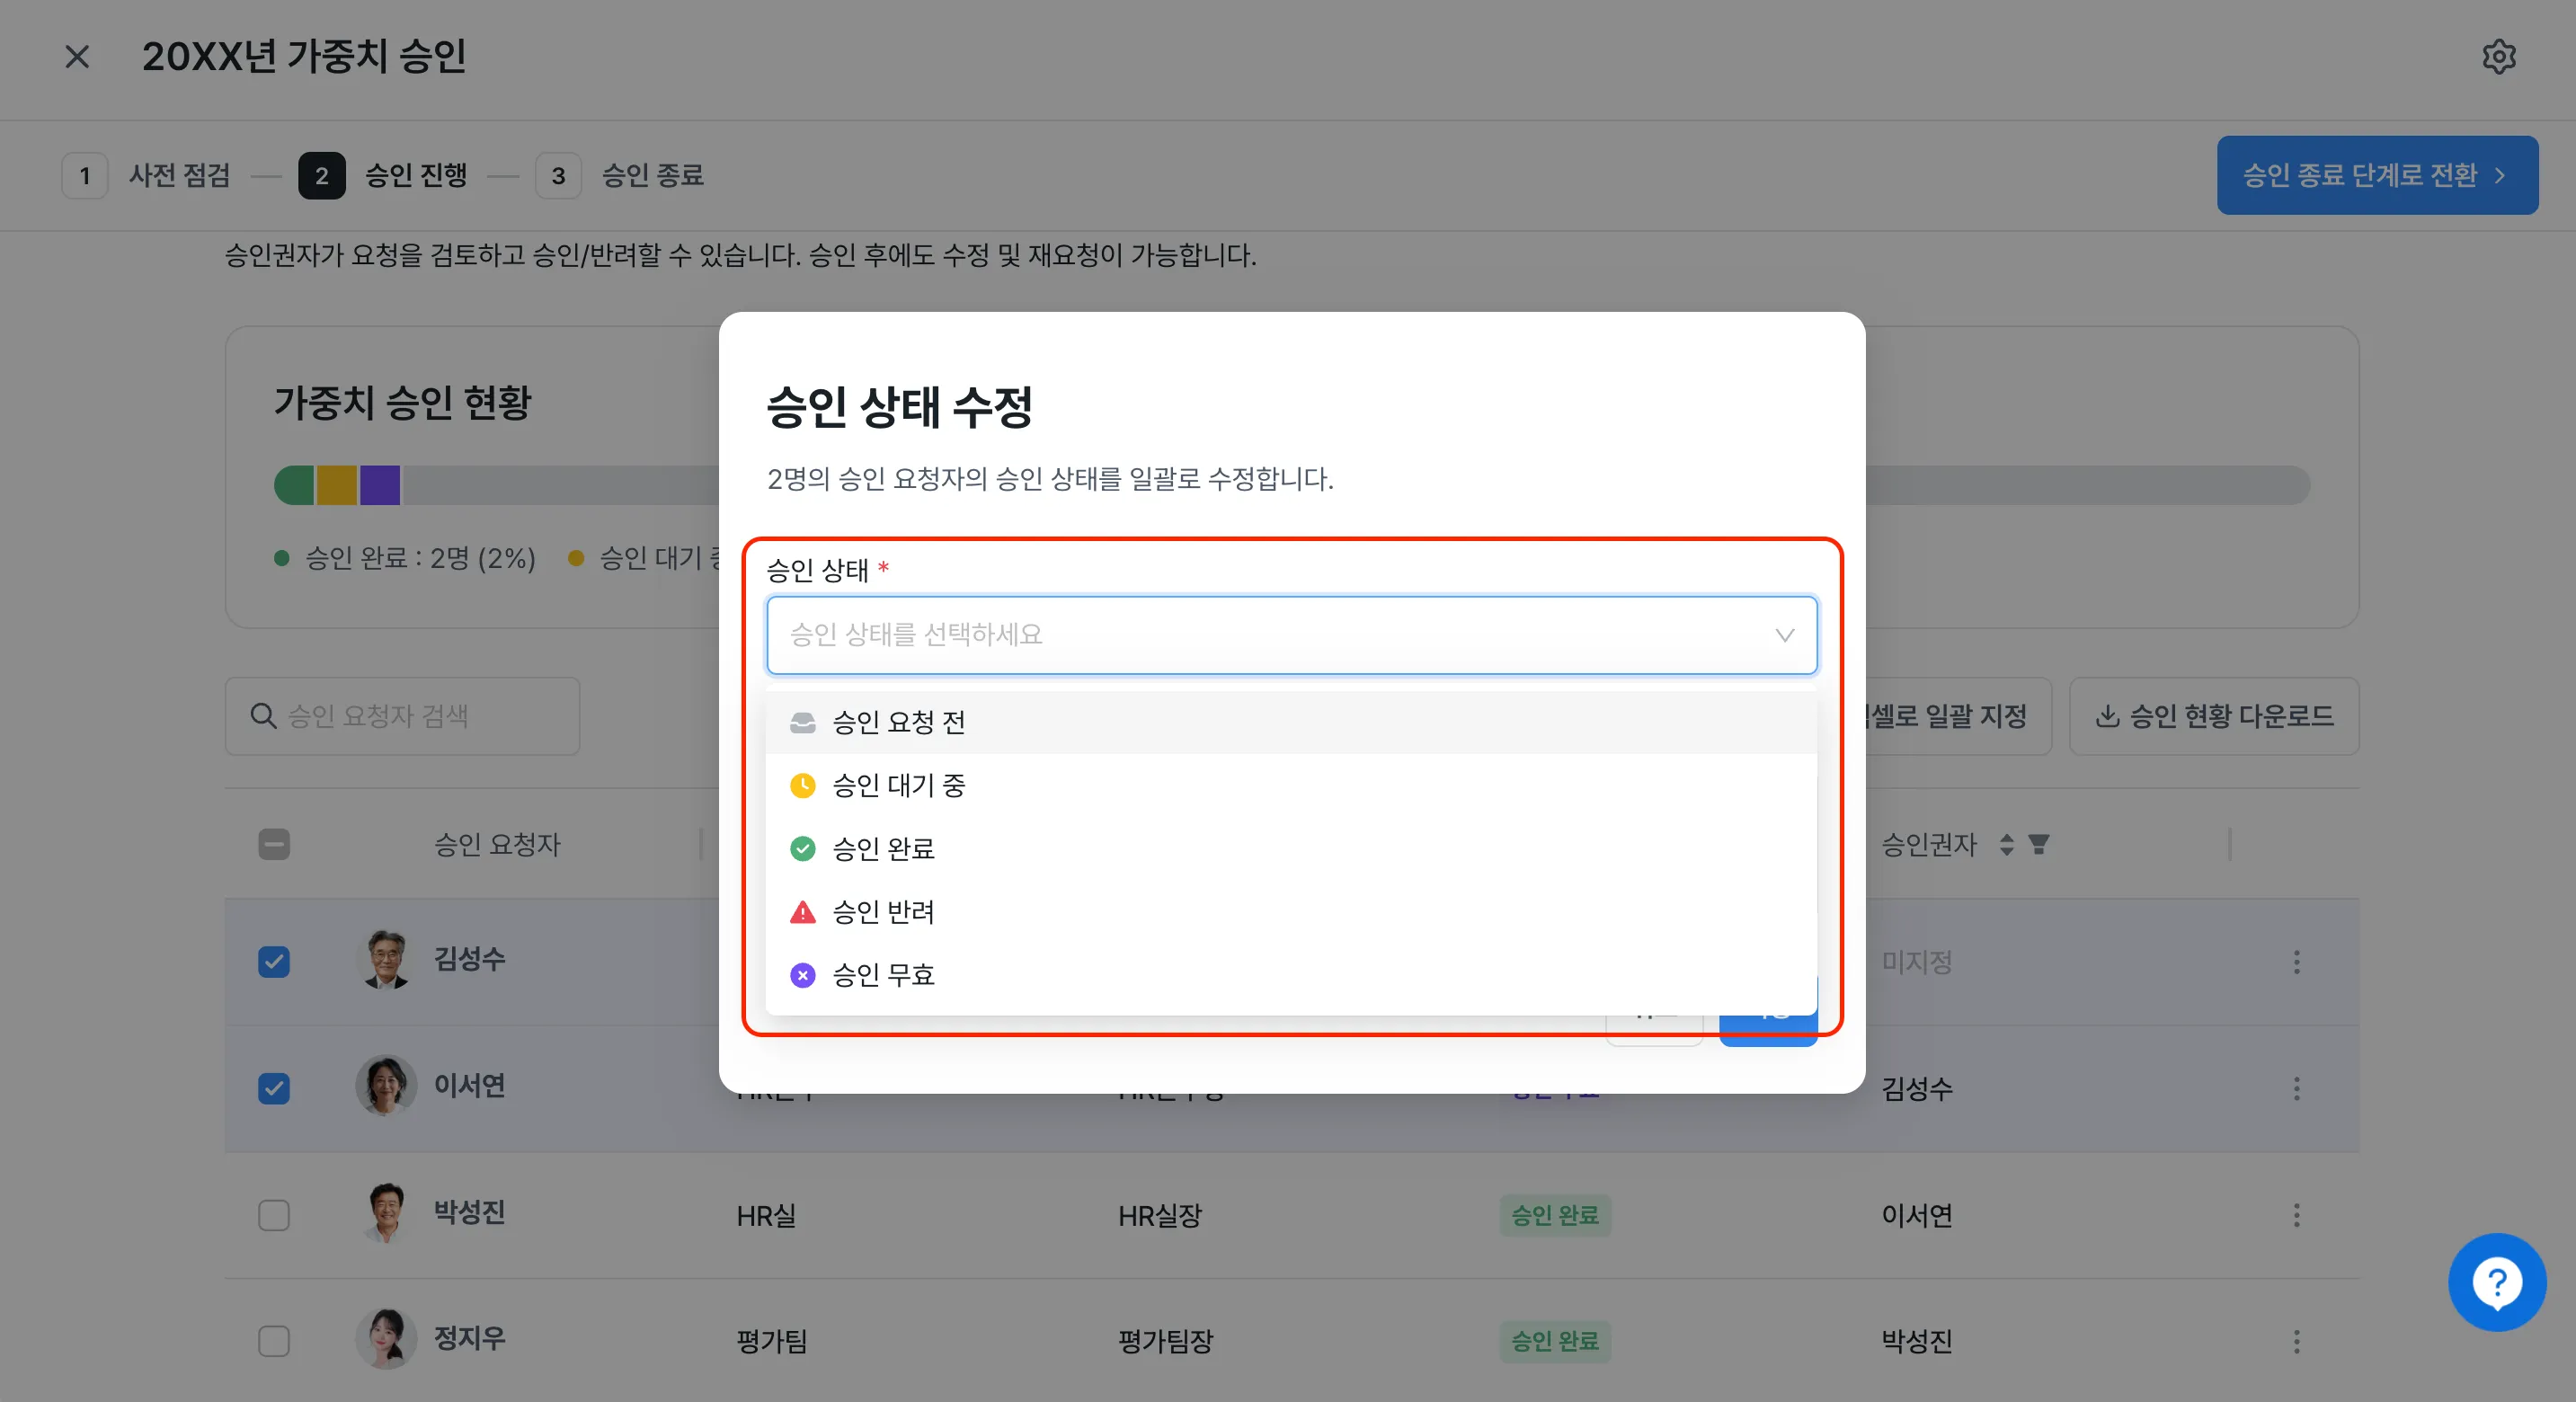Click 승인 완료 : 2명 (2%) legend

405,558
